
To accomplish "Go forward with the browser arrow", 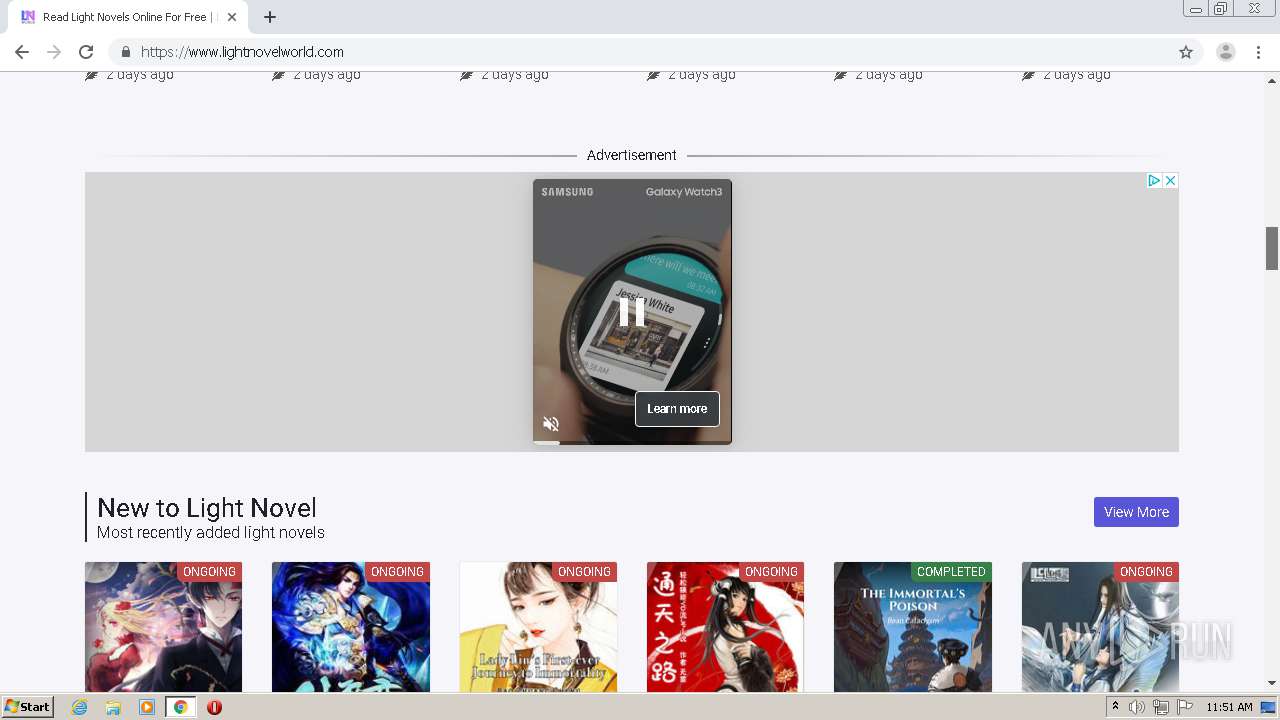I will point(54,52).
